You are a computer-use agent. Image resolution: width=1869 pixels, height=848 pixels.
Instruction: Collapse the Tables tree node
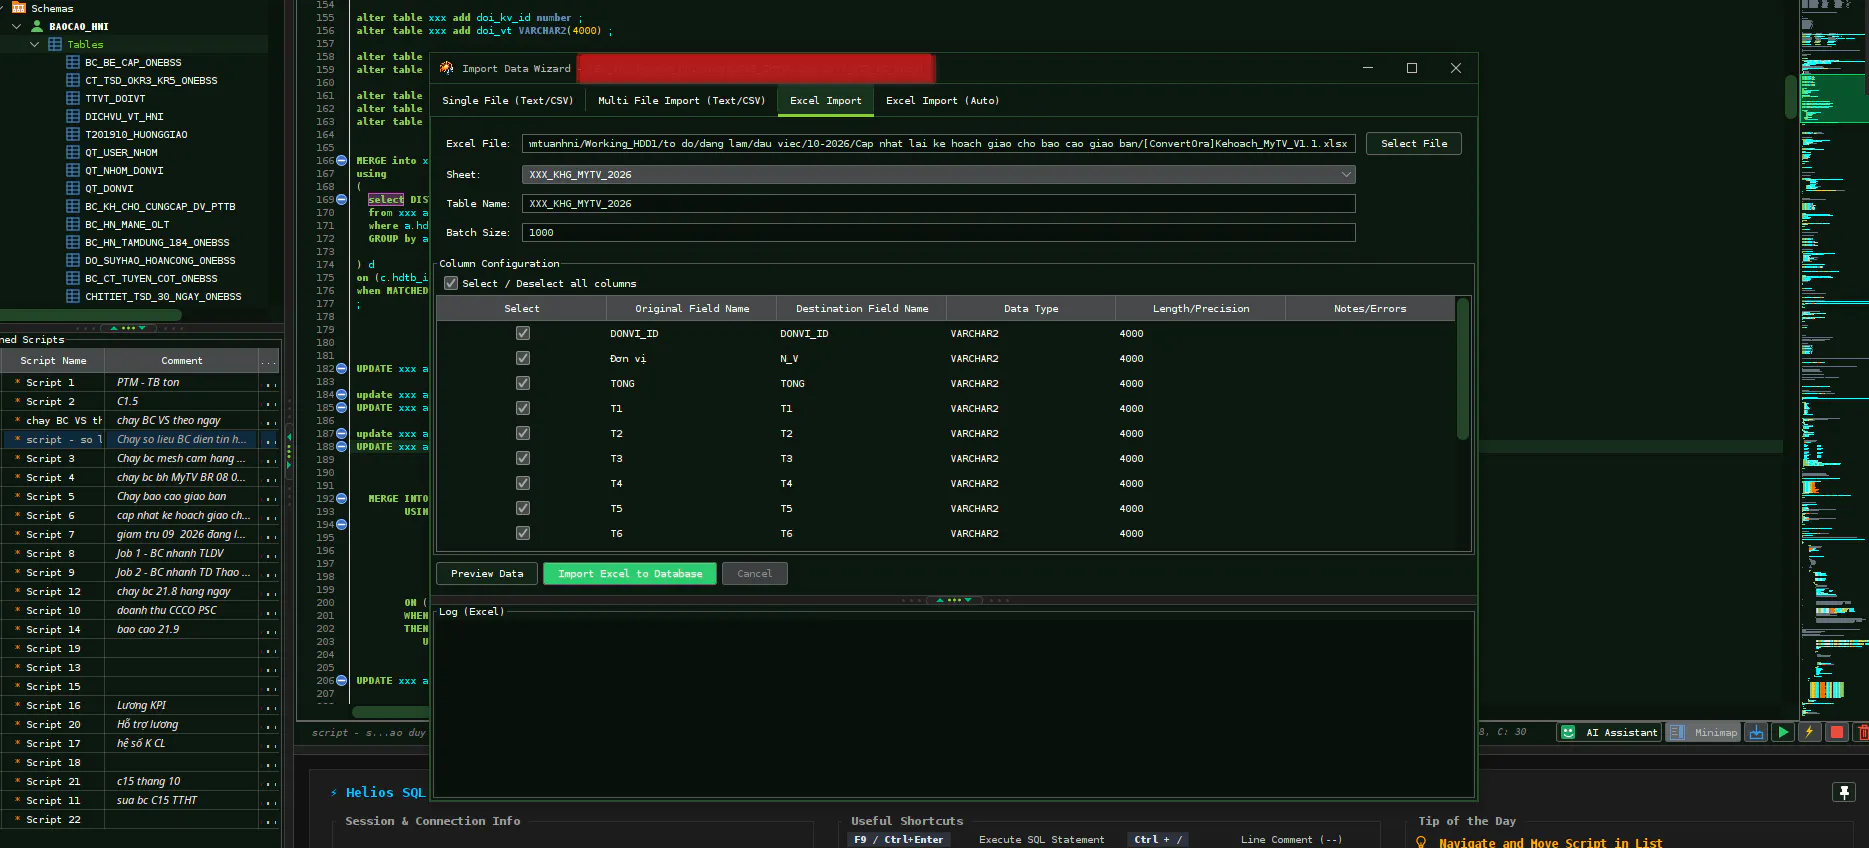coord(35,44)
